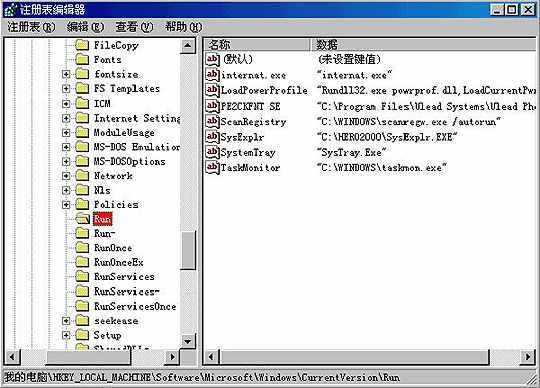Select the highlighted Run key label
540x388 pixels.
click(103, 219)
